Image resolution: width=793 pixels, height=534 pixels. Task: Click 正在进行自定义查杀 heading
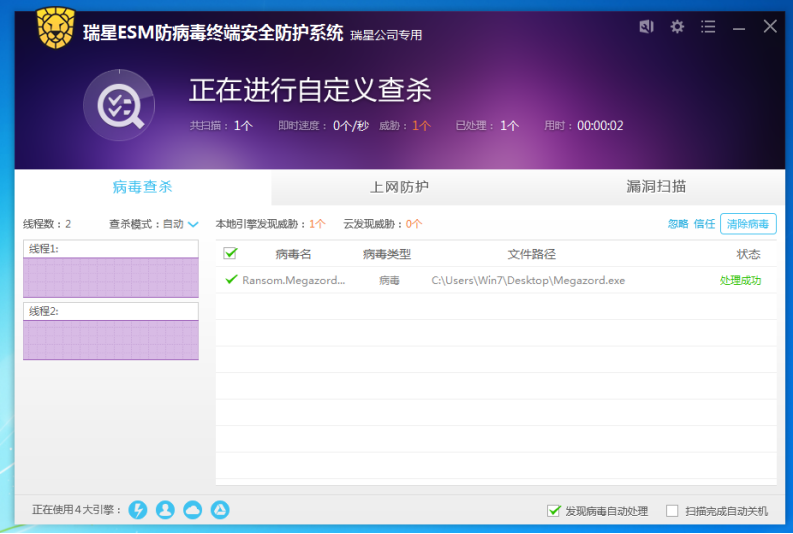tap(310, 91)
